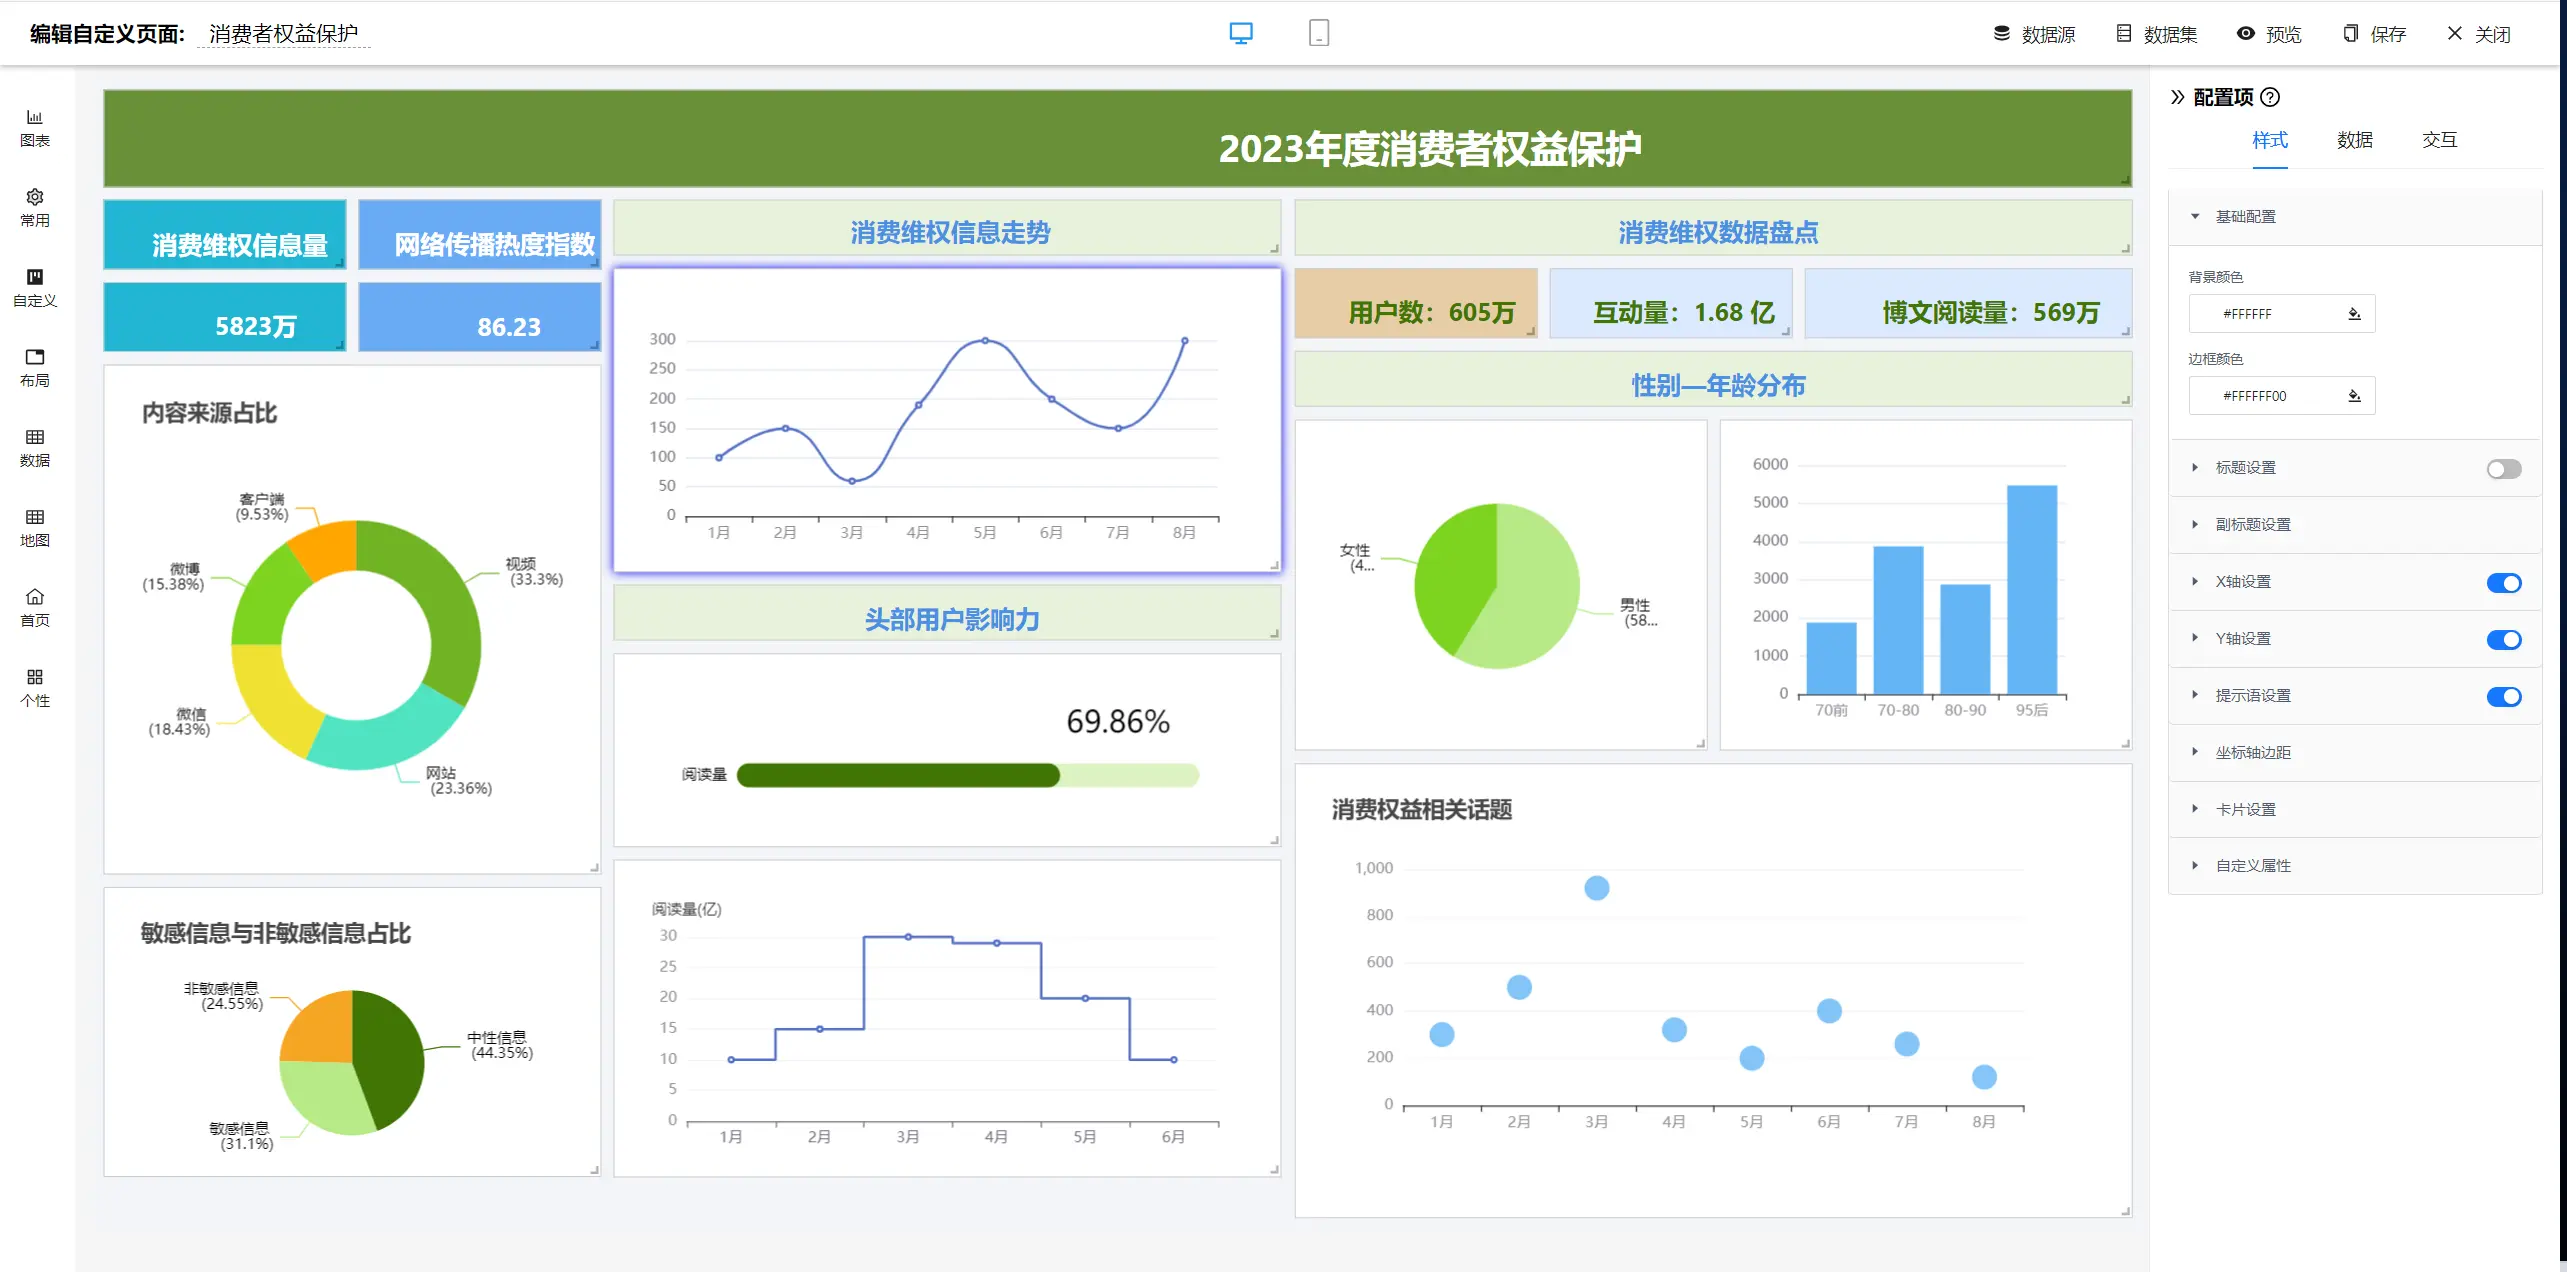Switch to mobile device view icon
Viewport: 2567px width, 1272px height.
click(x=1318, y=33)
